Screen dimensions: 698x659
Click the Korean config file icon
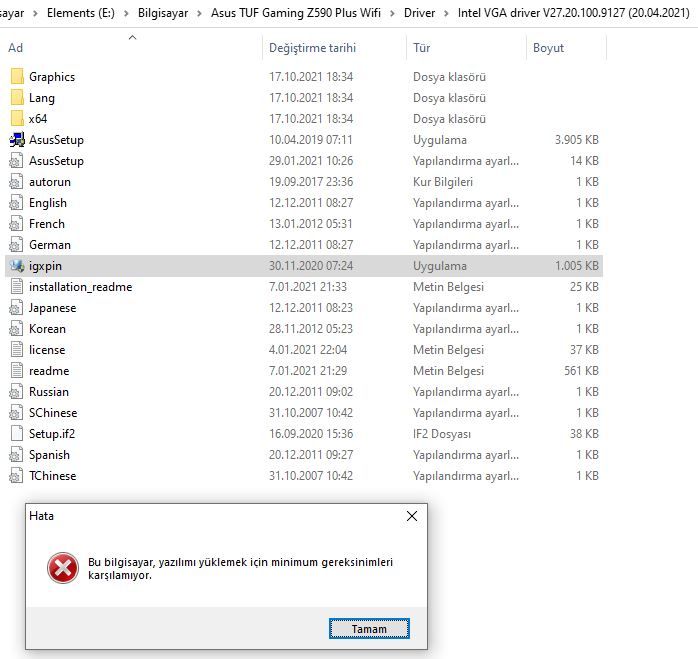(x=16, y=329)
